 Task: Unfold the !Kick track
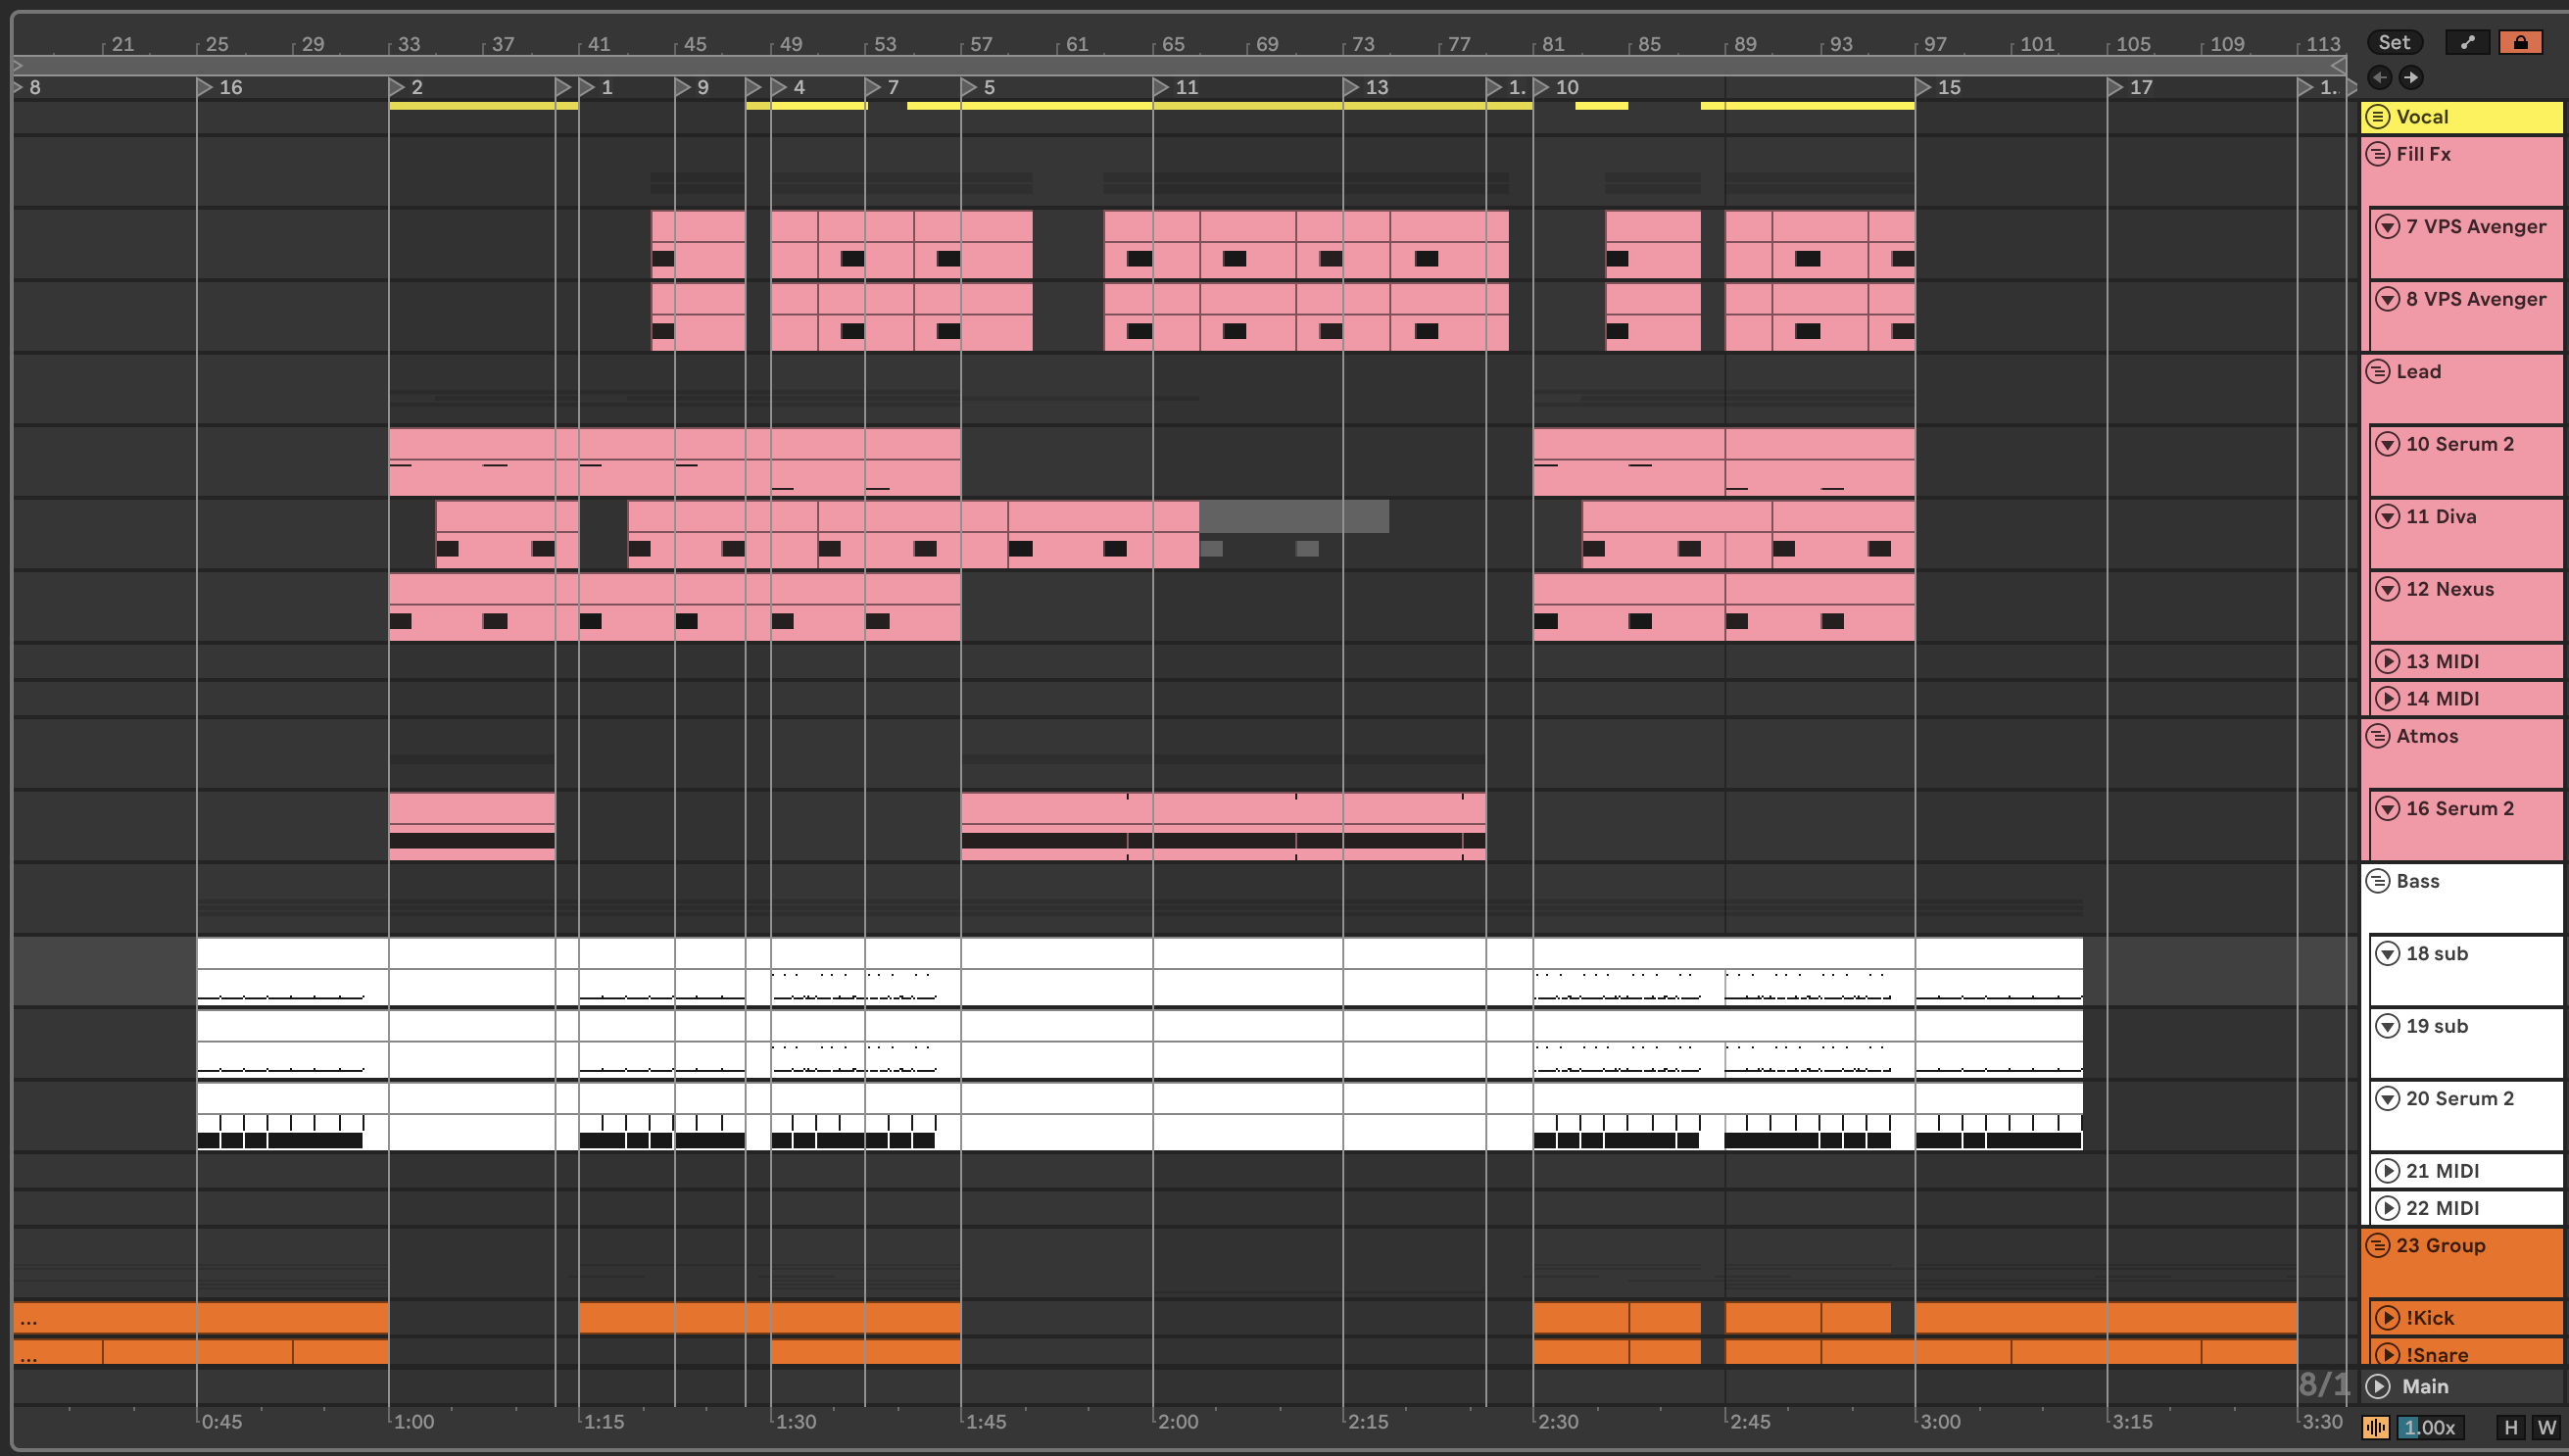(x=2387, y=1317)
